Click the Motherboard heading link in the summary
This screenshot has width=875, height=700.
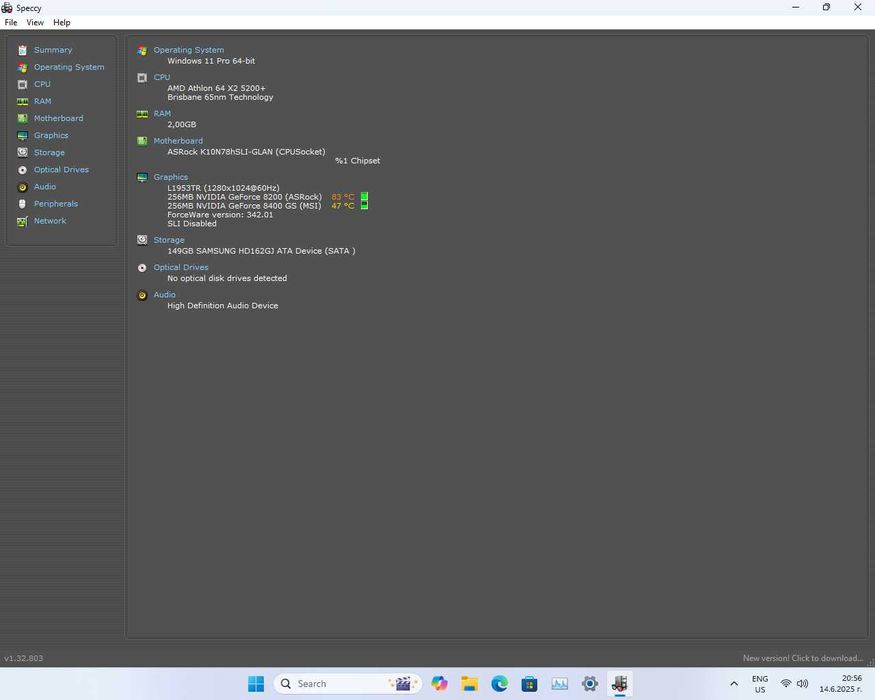(178, 141)
